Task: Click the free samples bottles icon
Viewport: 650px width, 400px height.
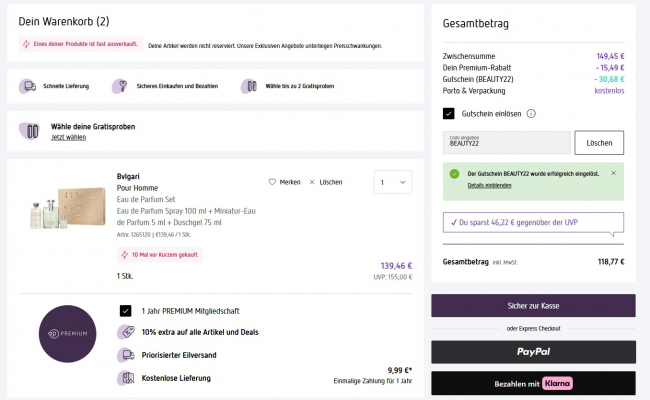Action: coord(248,87)
